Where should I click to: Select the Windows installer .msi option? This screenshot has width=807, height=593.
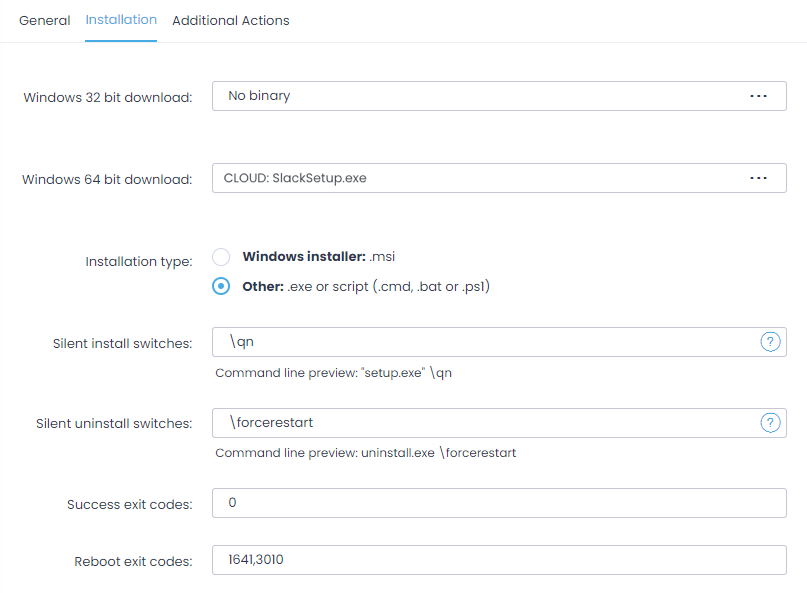[221, 257]
